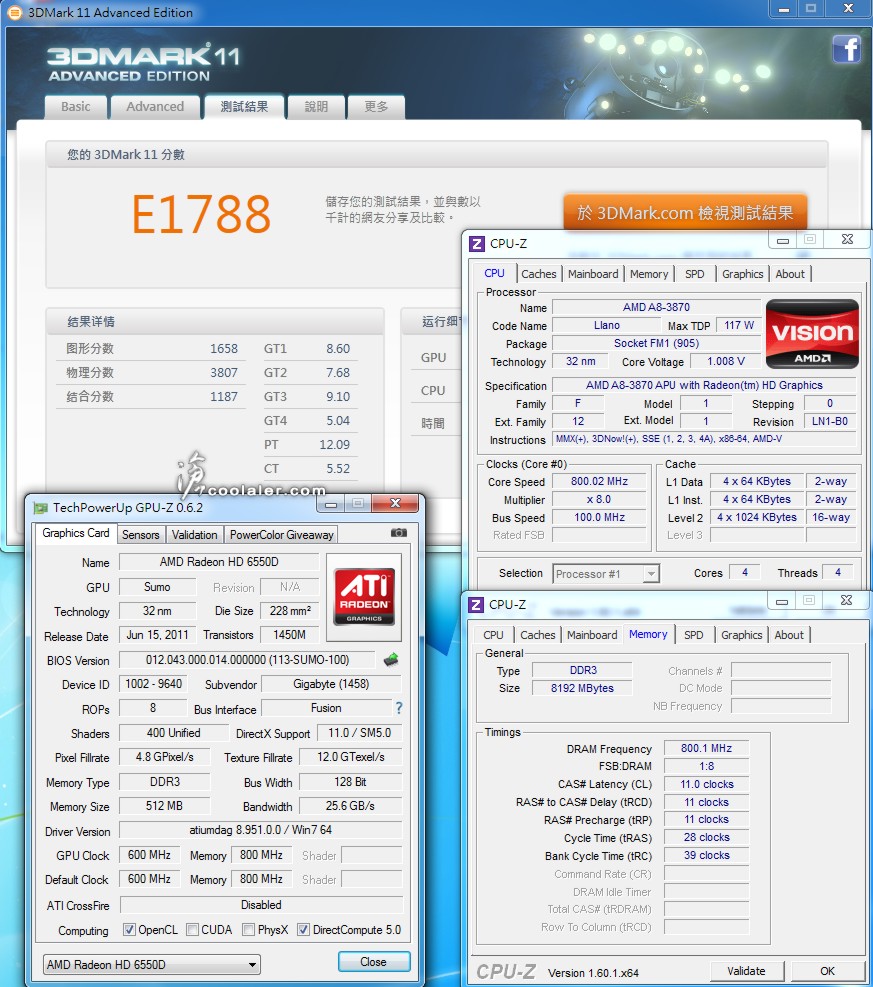Click the Validate button in CPU-Z
This screenshot has width=873, height=987.
(x=746, y=971)
